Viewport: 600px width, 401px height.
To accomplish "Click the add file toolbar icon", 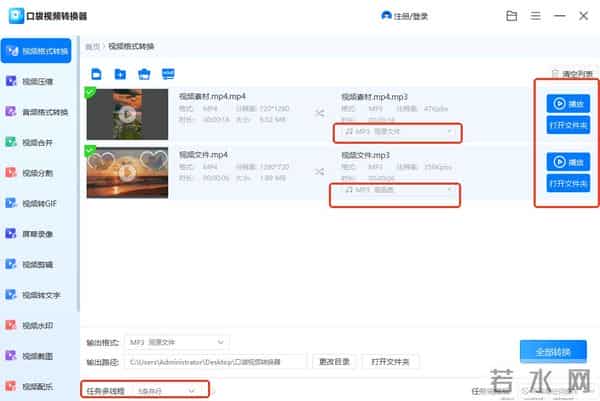I will click(96, 74).
